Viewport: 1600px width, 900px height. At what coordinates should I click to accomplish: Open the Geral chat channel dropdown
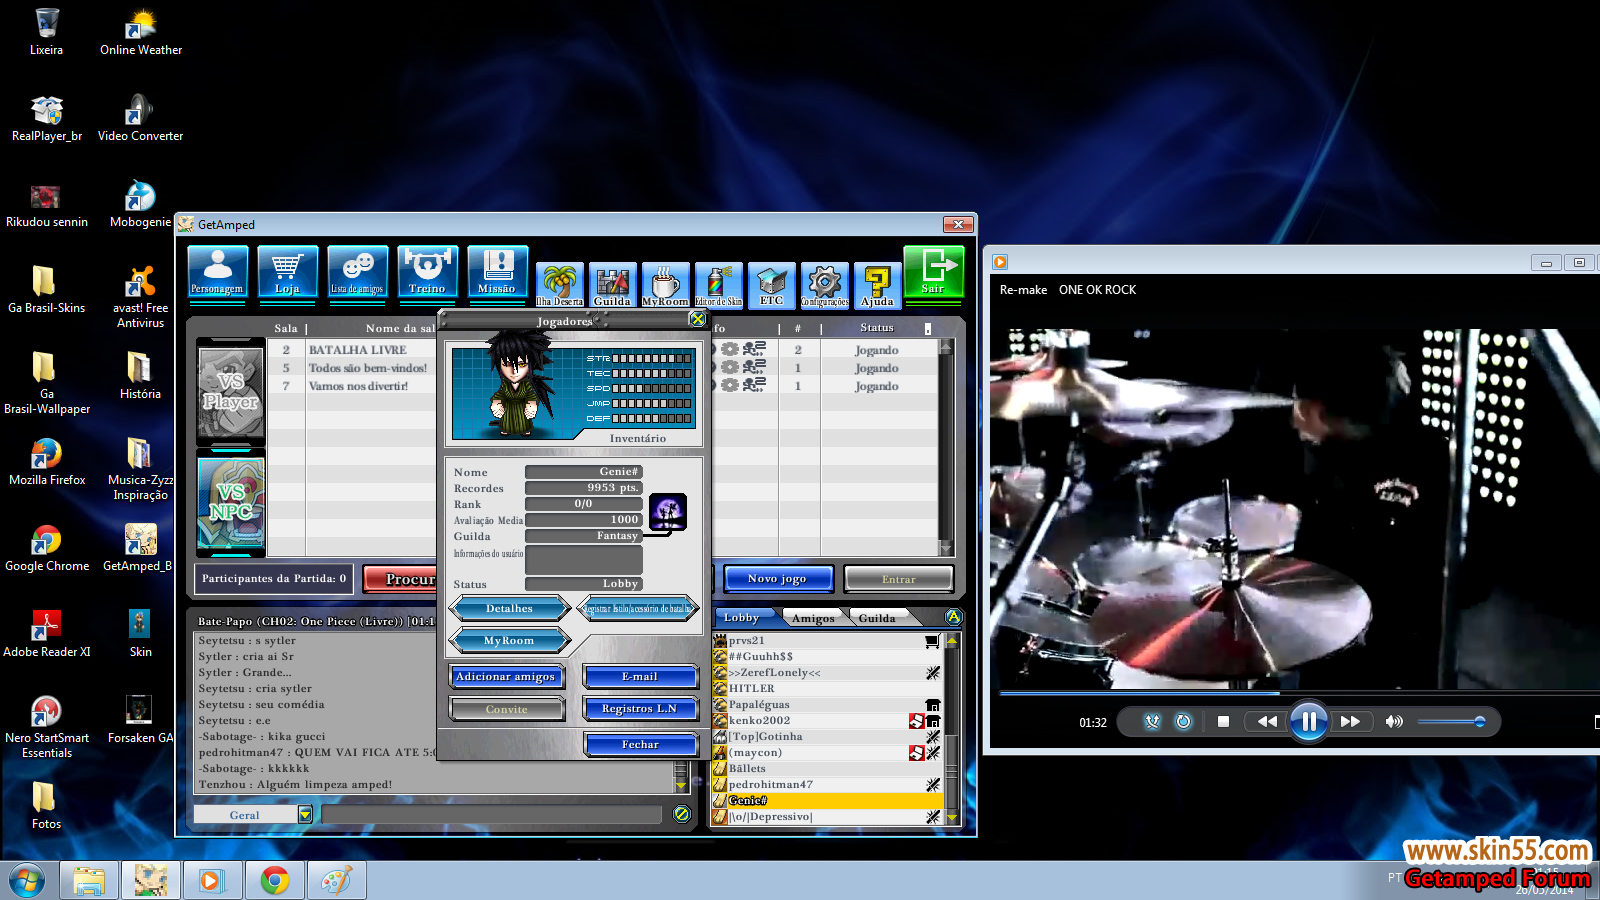pos(305,815)
